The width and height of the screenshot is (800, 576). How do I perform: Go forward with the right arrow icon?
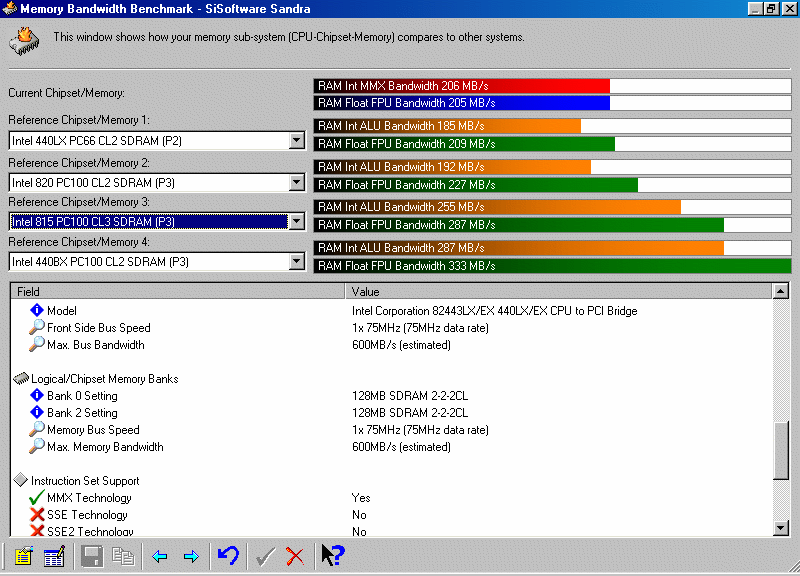tap(191, 556)
